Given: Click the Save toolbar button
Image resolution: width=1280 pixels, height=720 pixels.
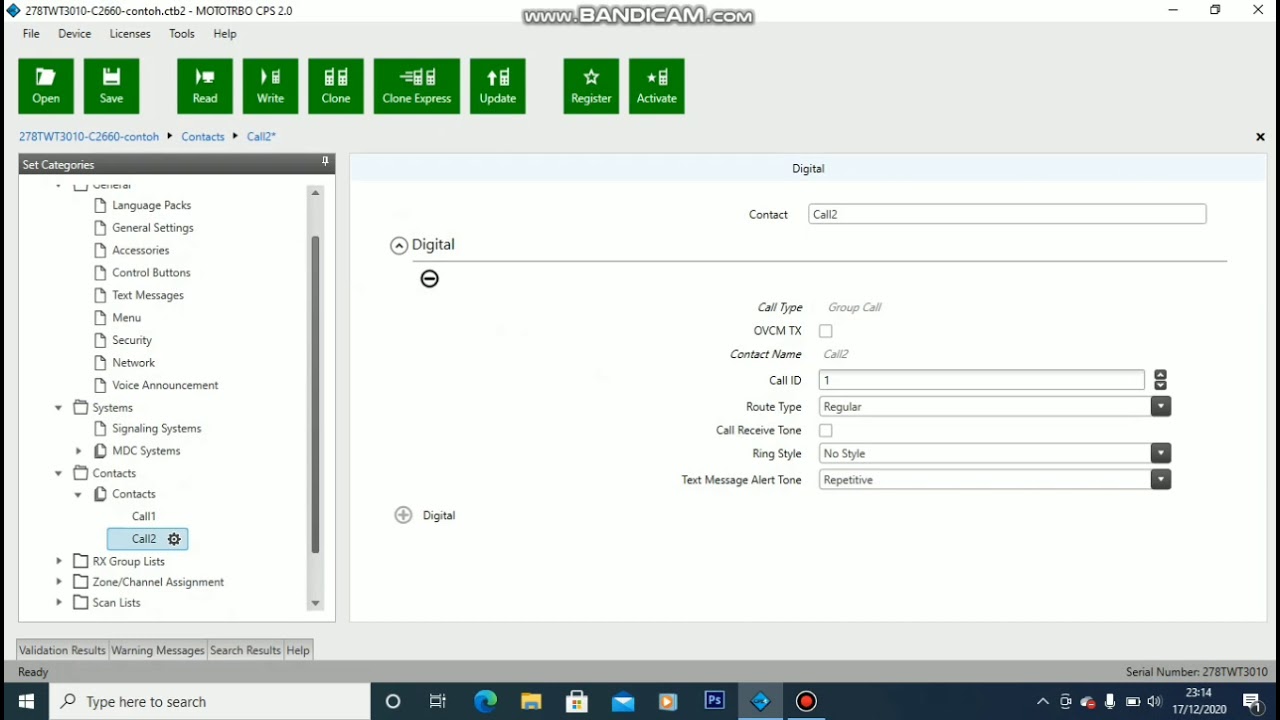Looking at the screenshot, I should pos(112,86).
